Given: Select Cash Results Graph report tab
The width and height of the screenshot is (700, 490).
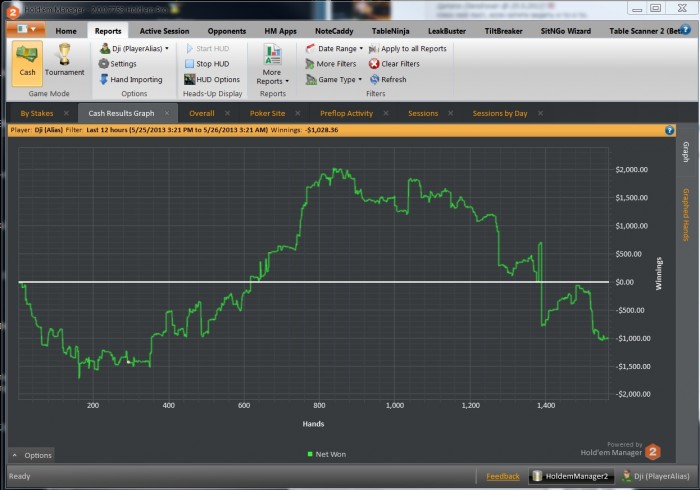Looking at the screenshot, I should coord(121,113).
